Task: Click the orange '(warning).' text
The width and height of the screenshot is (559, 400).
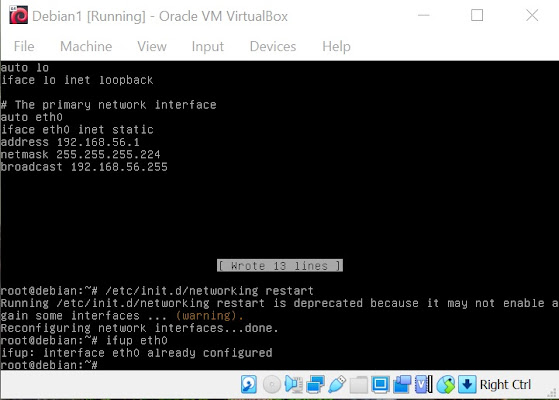Action: pos(210,316)
